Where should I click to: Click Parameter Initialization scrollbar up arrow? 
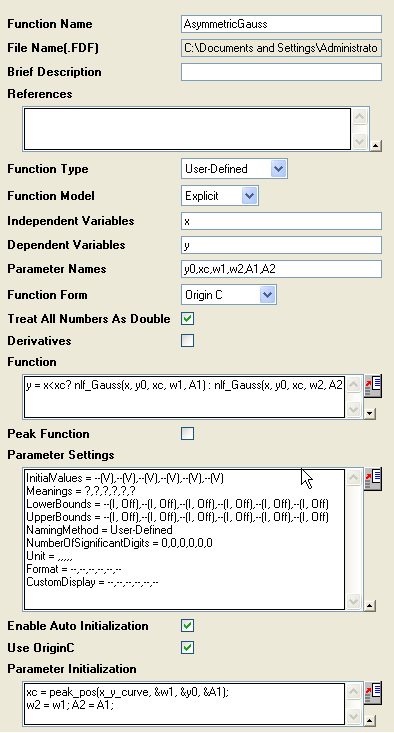click(x=354, y=691)
